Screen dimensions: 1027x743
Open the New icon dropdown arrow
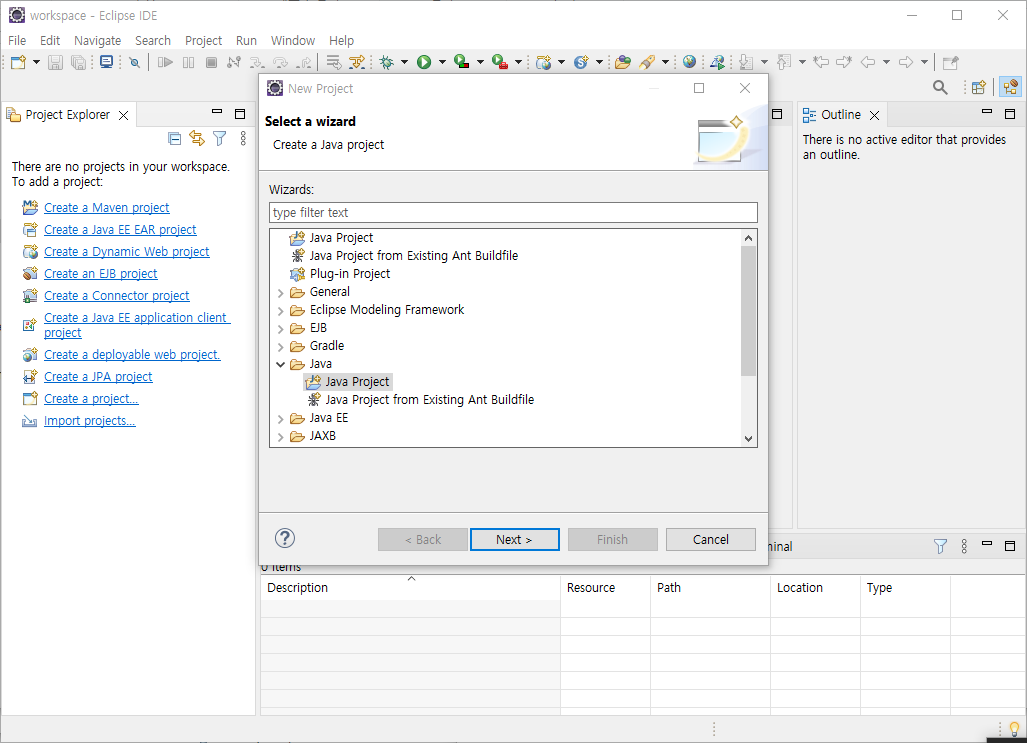[x=37, y=62]
